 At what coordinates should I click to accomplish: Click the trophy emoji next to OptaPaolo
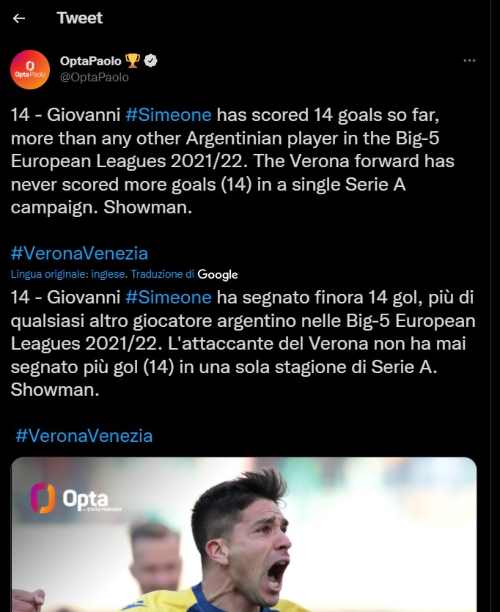coord(132,60)
